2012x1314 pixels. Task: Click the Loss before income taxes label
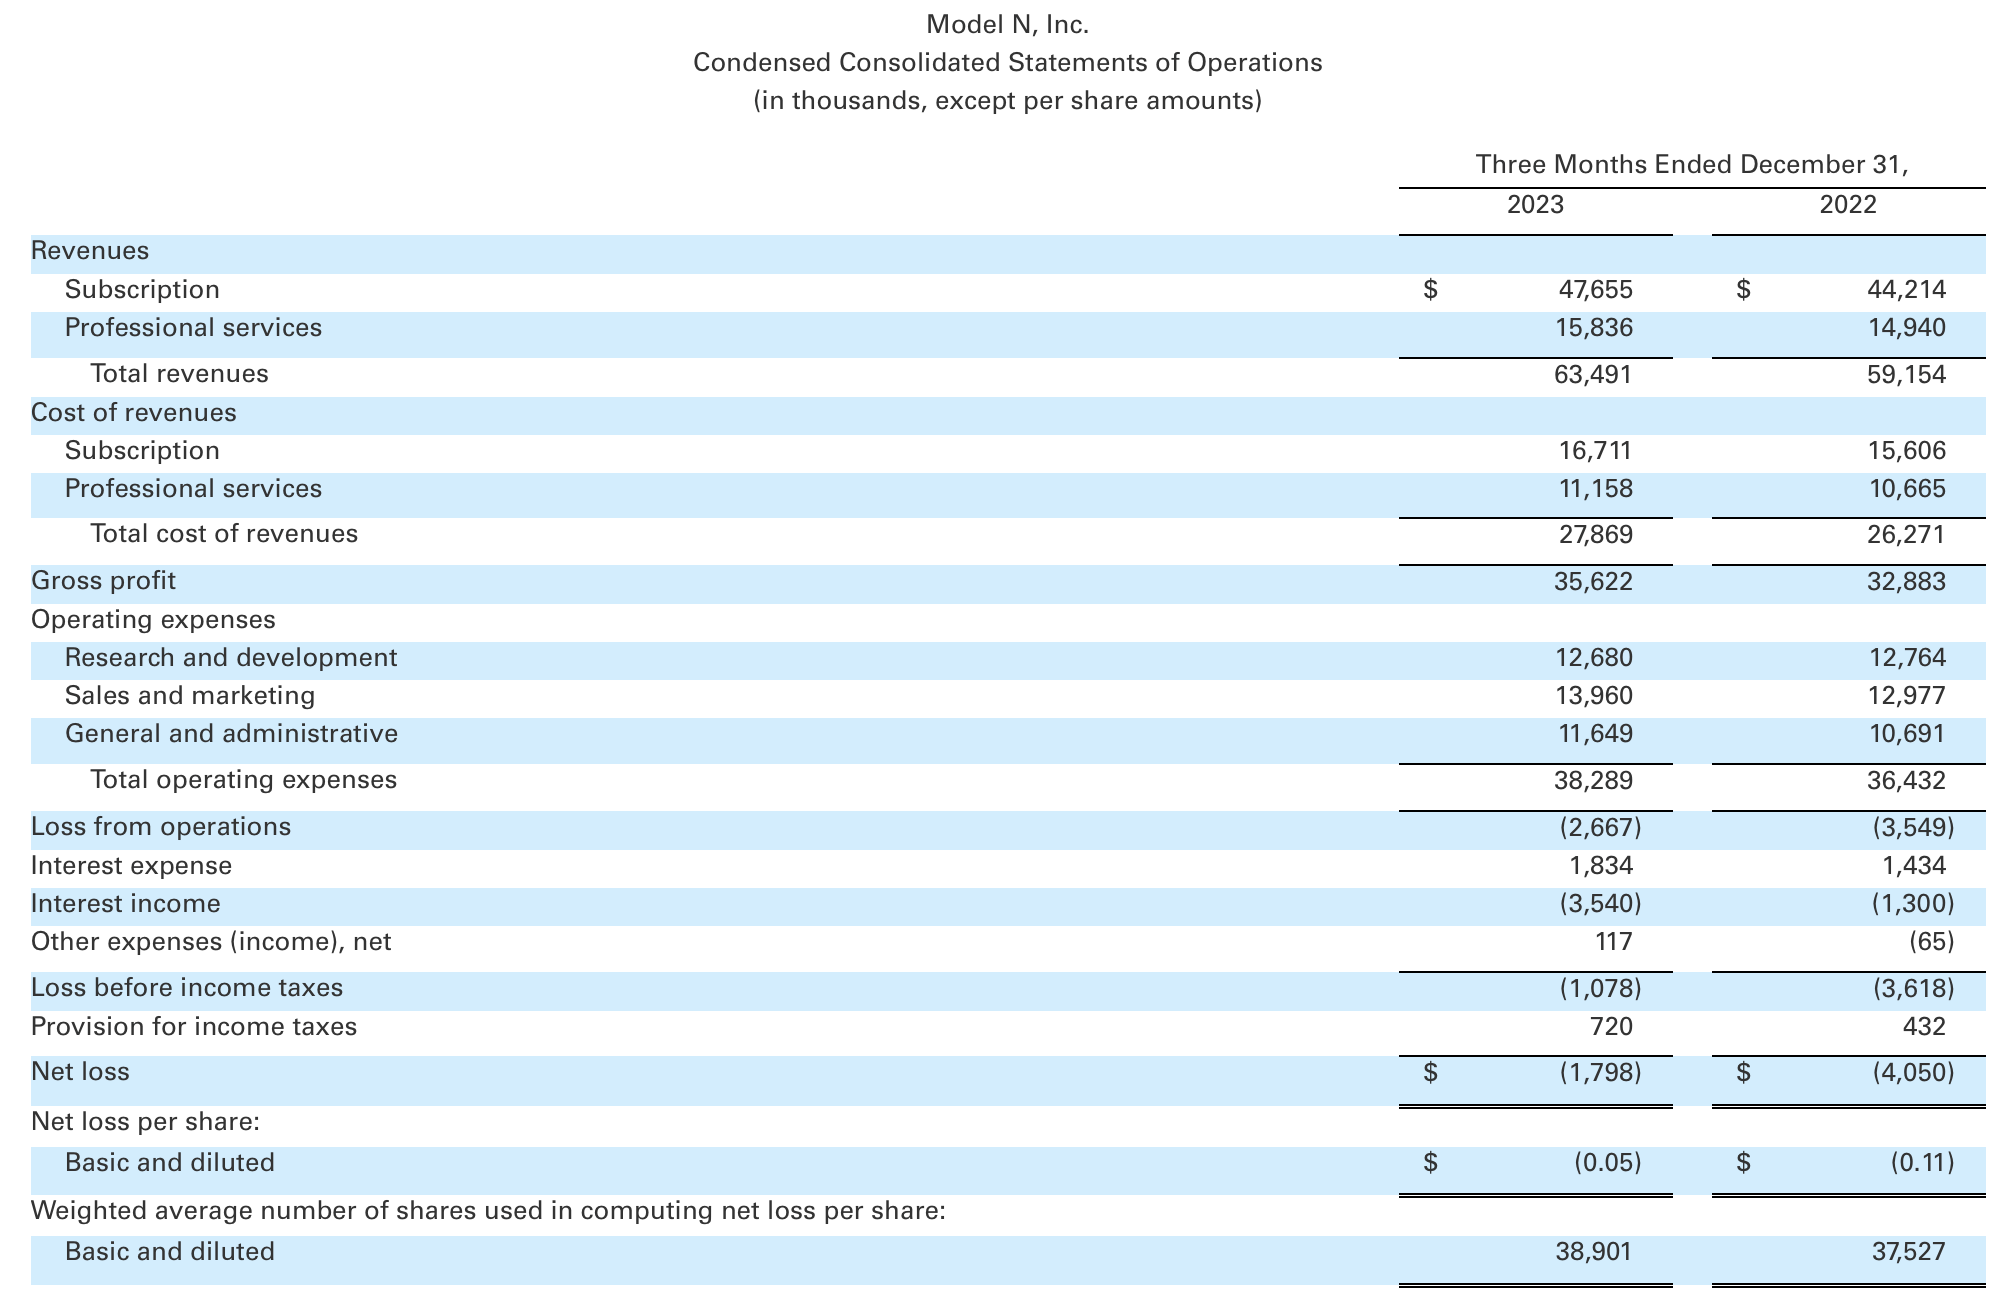point(187,987)
